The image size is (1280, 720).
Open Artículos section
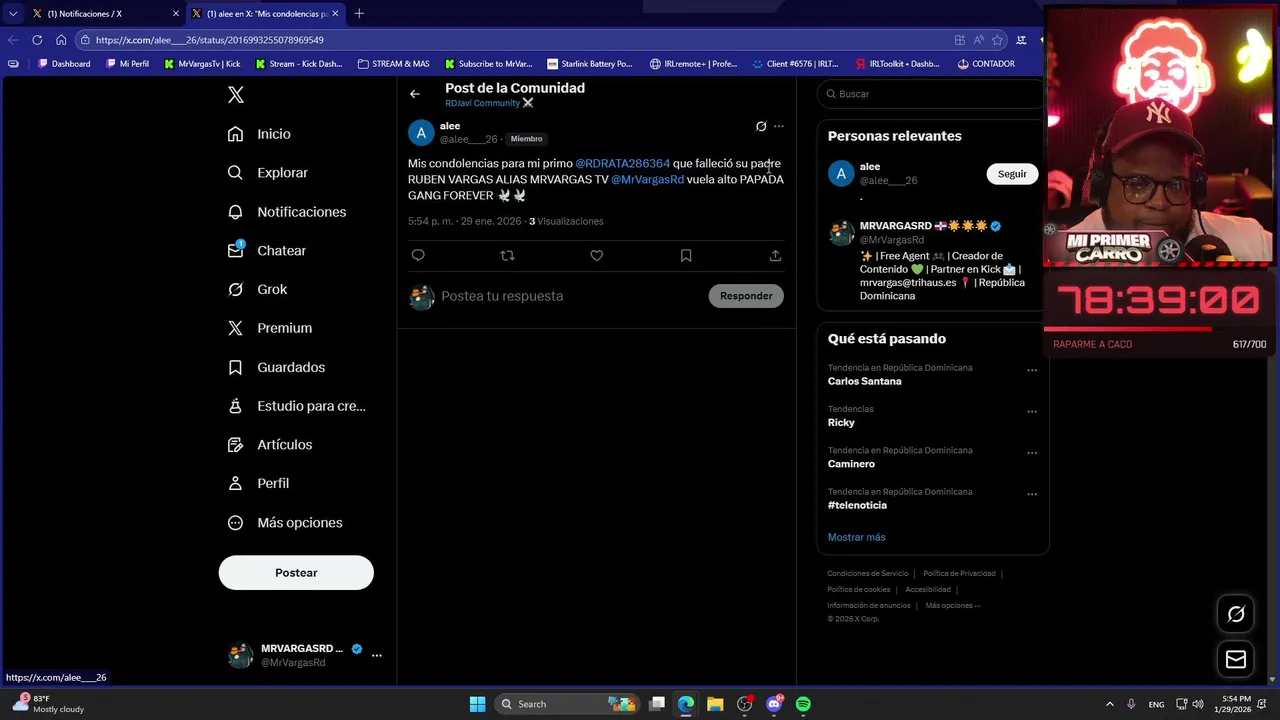pyautogui.click(x=270, y=445)
